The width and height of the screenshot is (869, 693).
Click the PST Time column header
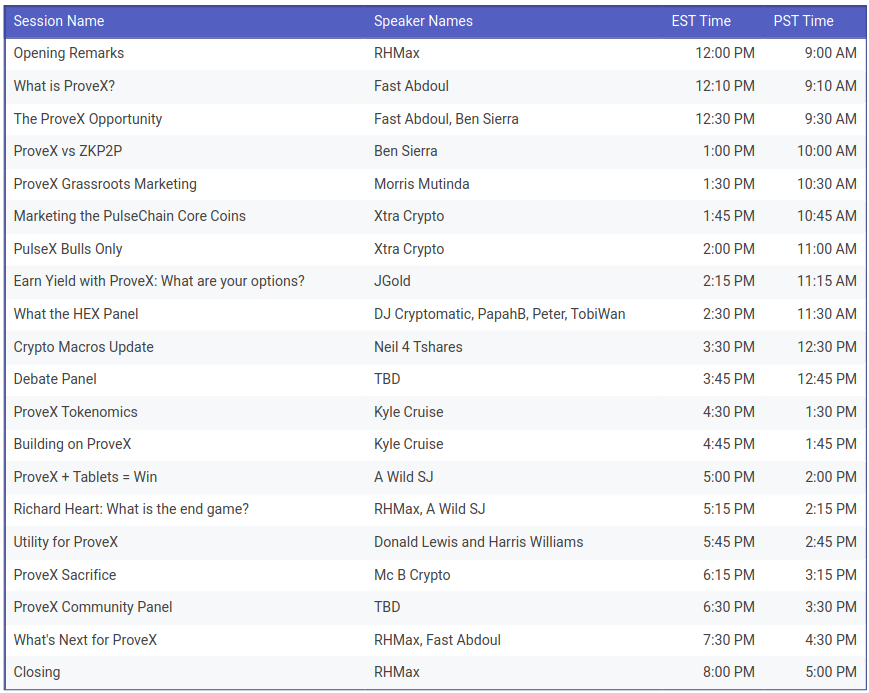tap(803, 21)
